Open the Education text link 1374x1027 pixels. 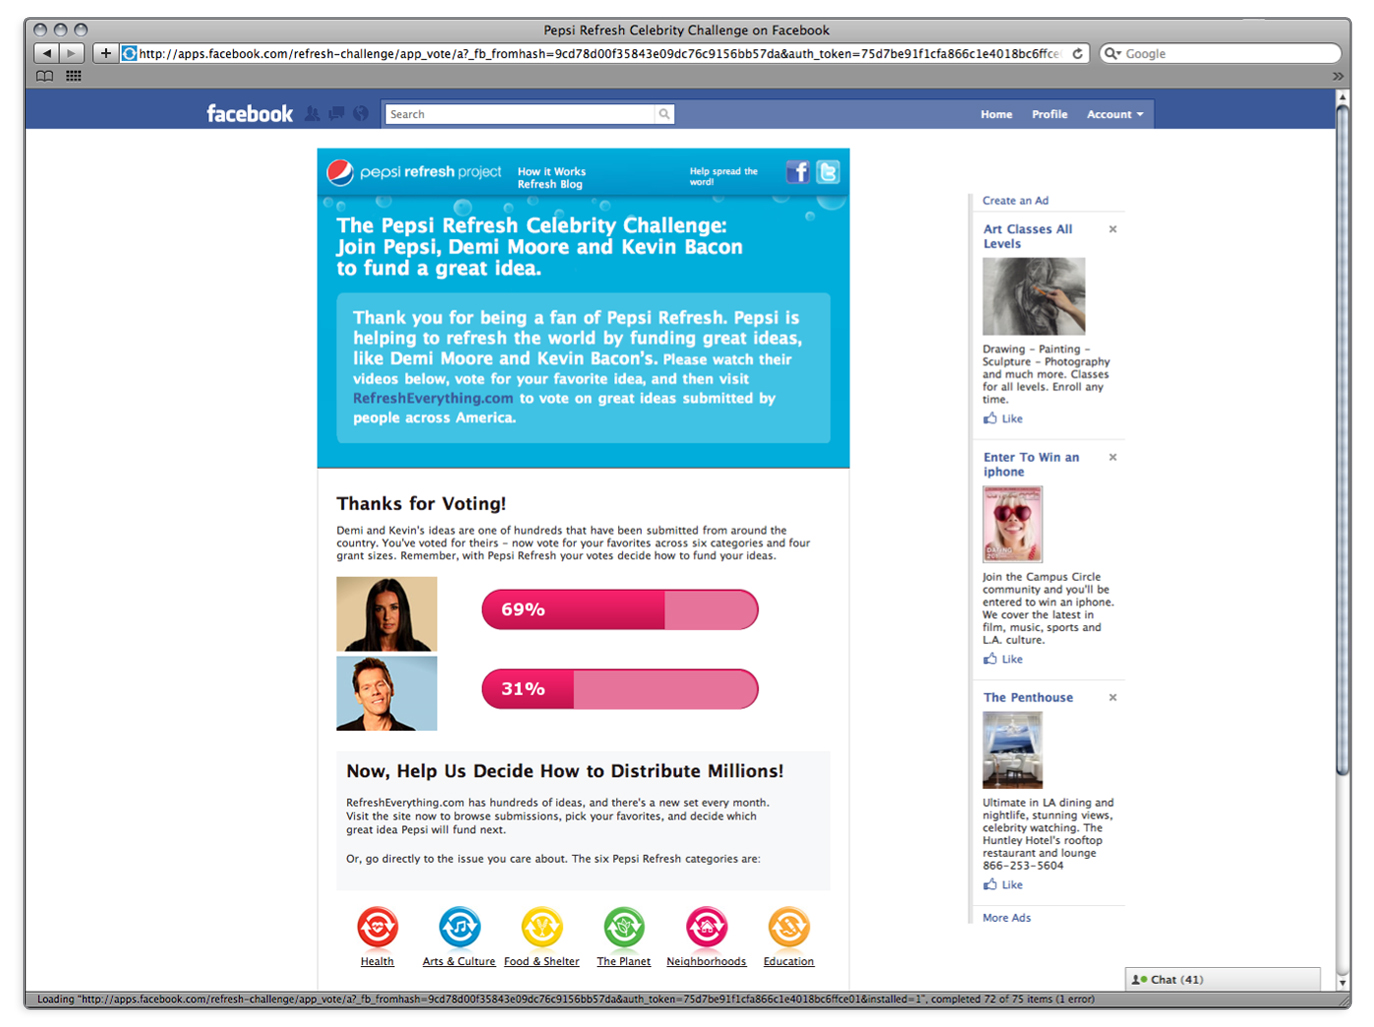click(x=789, y=961)
